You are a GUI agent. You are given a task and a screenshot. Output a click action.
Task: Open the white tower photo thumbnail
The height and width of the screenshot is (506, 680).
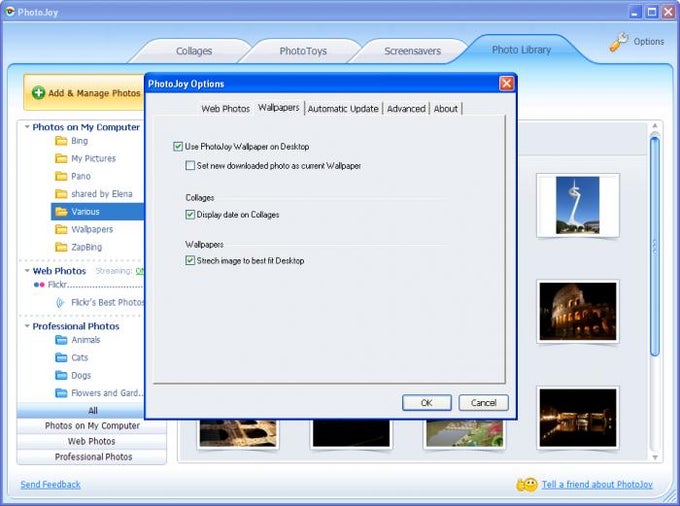(578, 205)
